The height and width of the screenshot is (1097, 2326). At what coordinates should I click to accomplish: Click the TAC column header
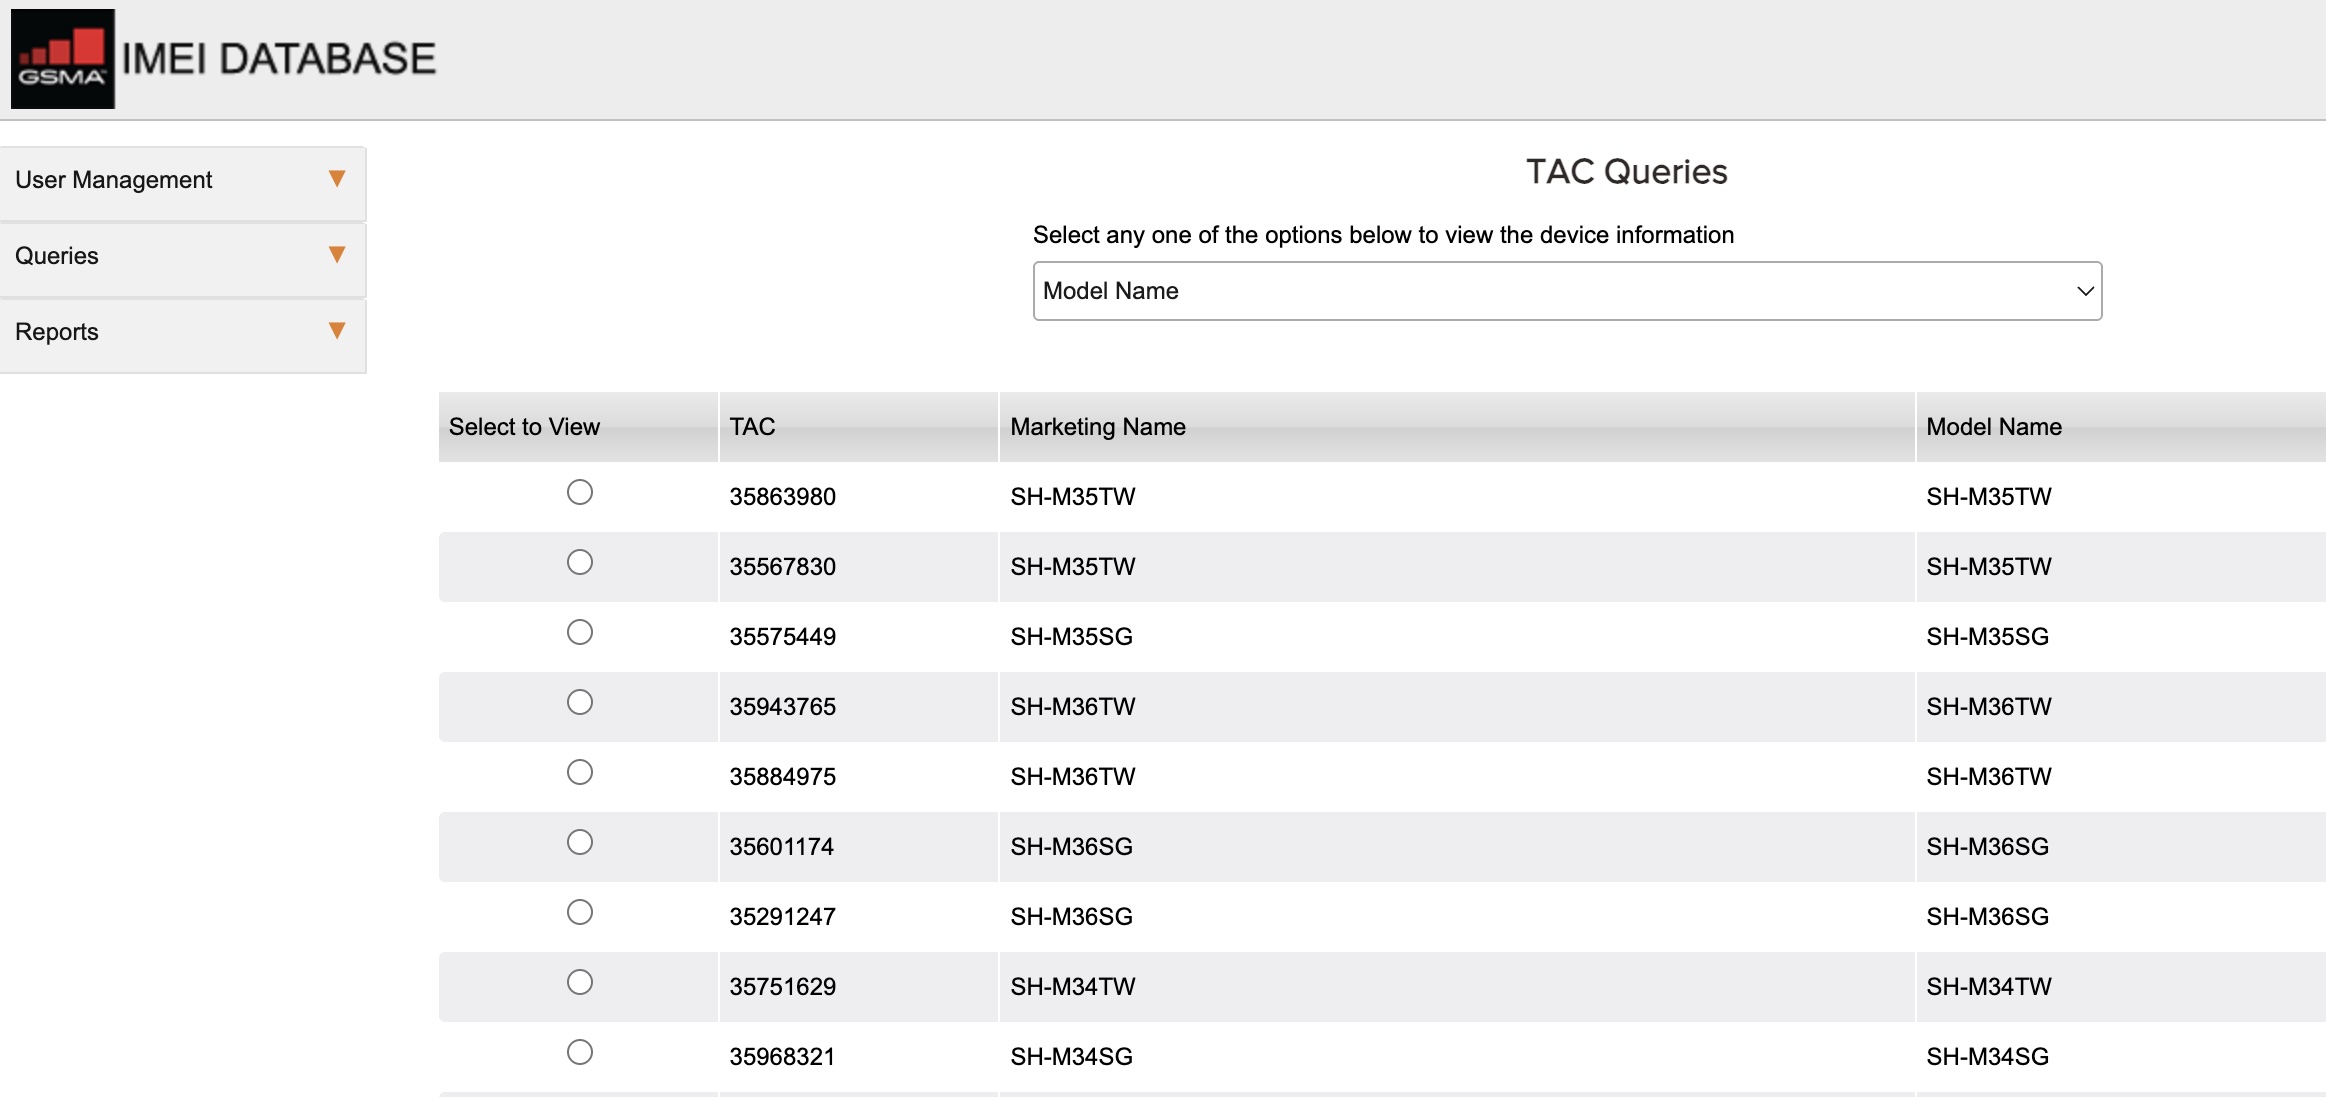click(x=752, y=427)
